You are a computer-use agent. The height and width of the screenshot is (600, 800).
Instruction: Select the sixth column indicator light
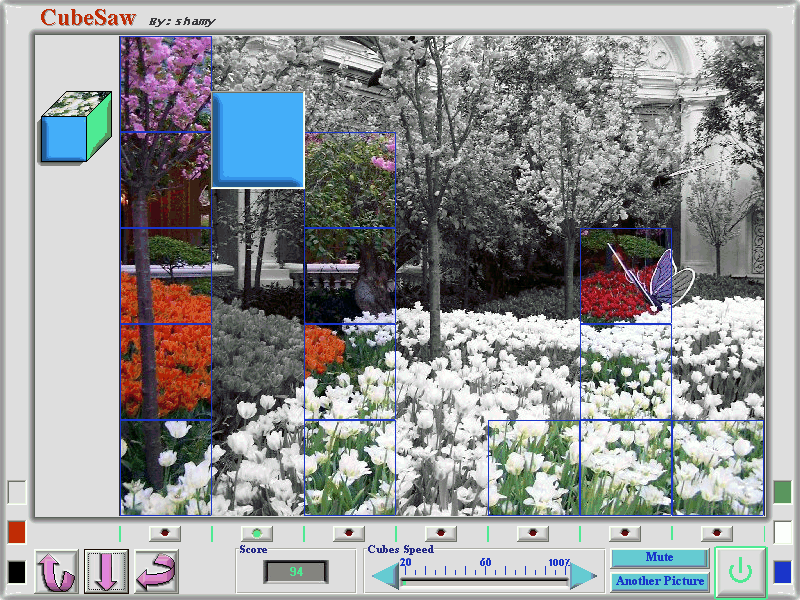click(625, 533)
